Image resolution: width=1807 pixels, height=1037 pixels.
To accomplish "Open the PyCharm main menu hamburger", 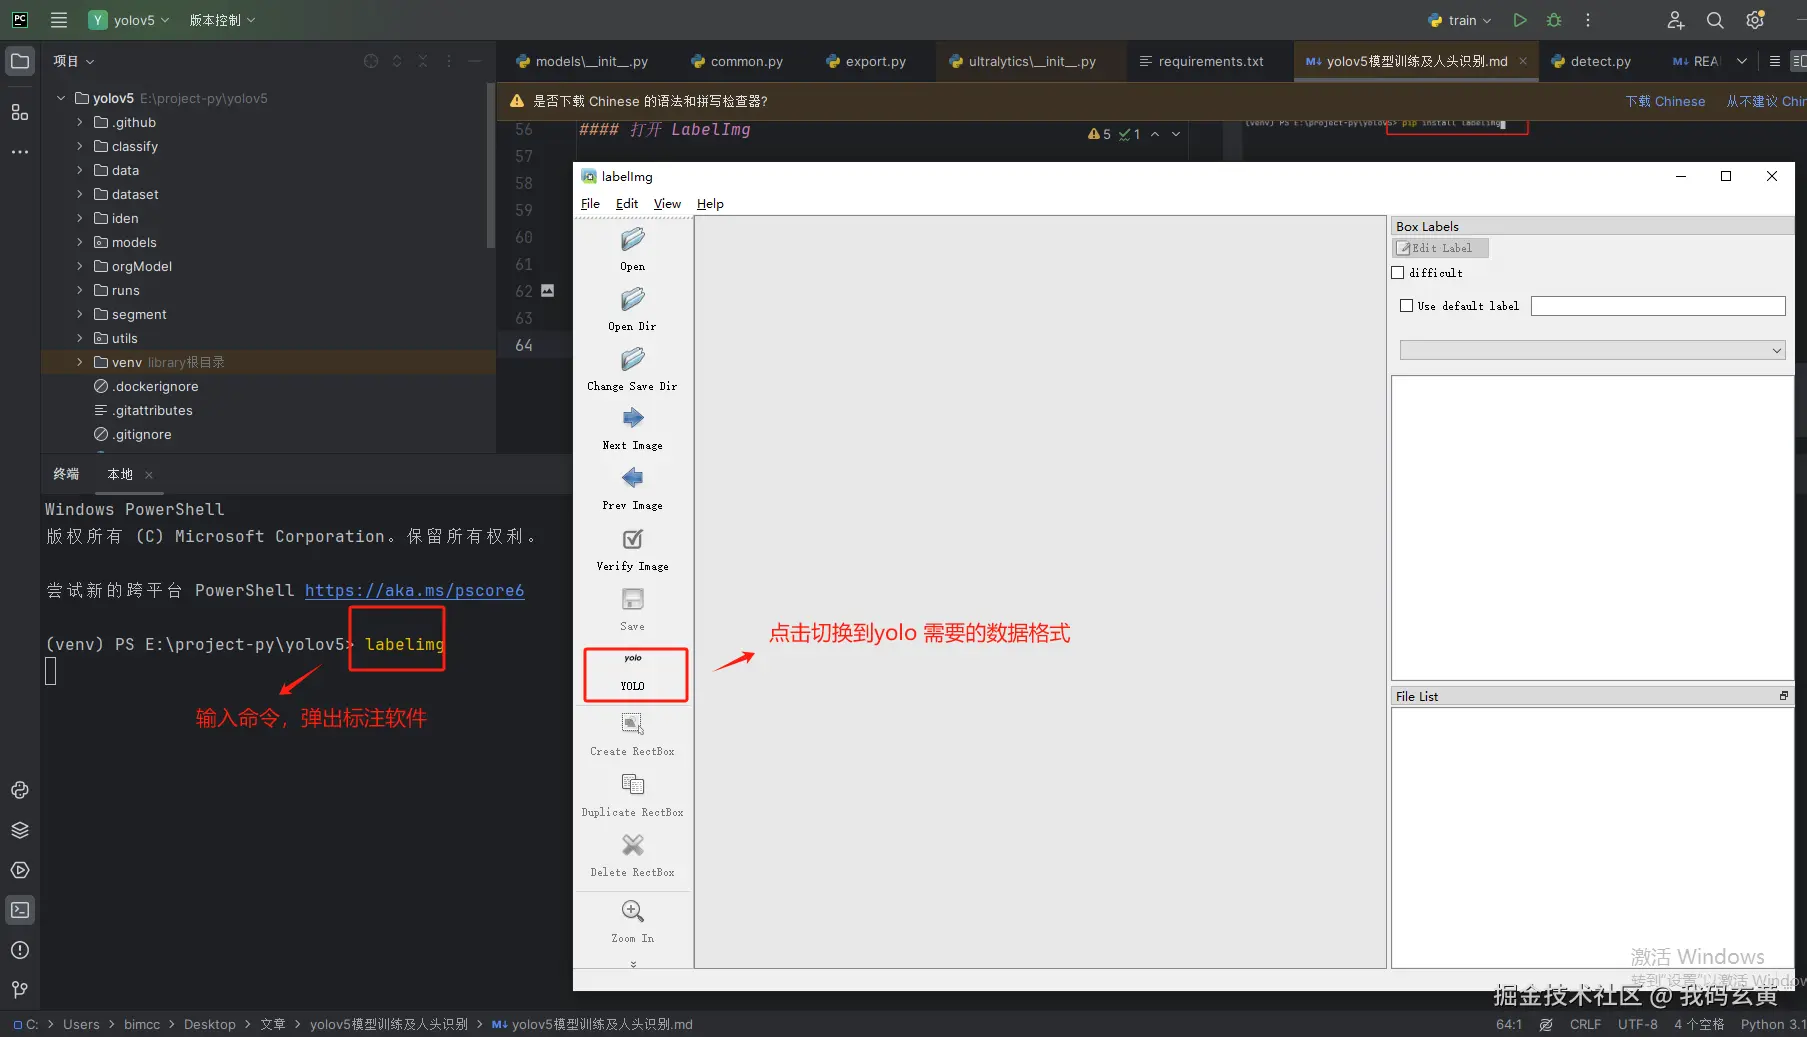I will pyautogui.click(x=59, y=20).
